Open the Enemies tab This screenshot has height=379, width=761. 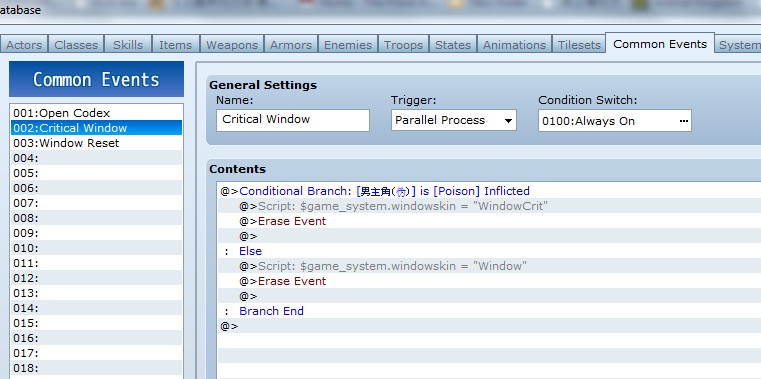click(x=347, y=45)
